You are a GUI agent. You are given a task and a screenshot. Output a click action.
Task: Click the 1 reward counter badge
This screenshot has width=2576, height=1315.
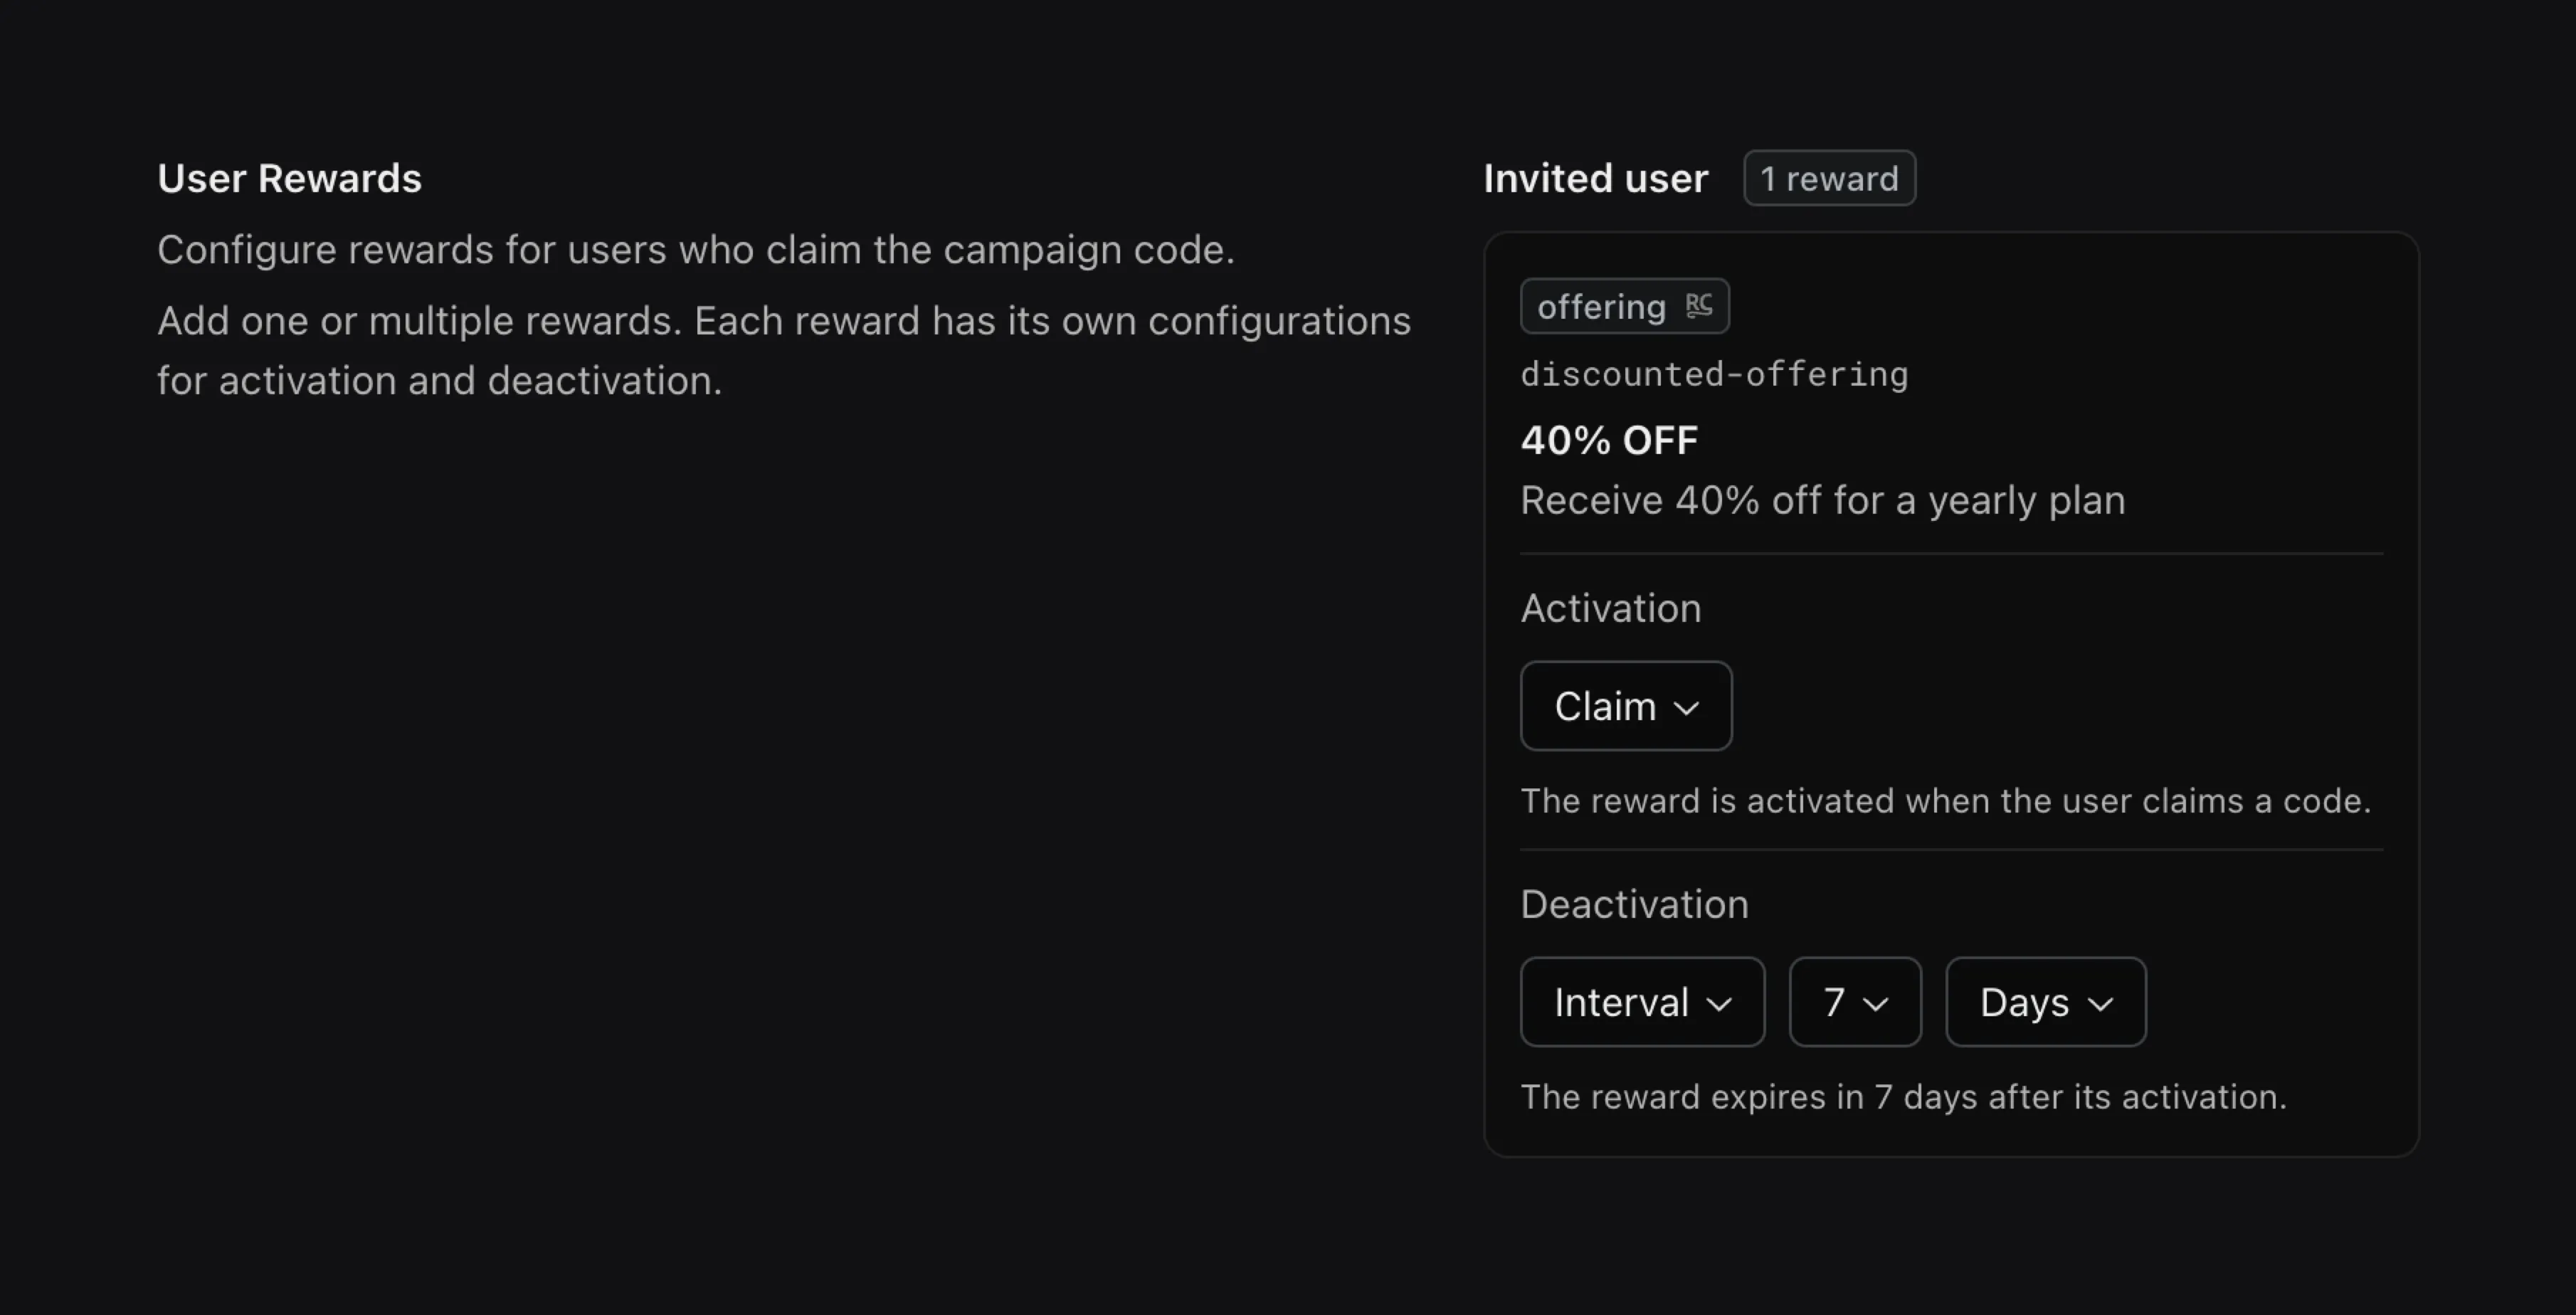click(1829, 178)
